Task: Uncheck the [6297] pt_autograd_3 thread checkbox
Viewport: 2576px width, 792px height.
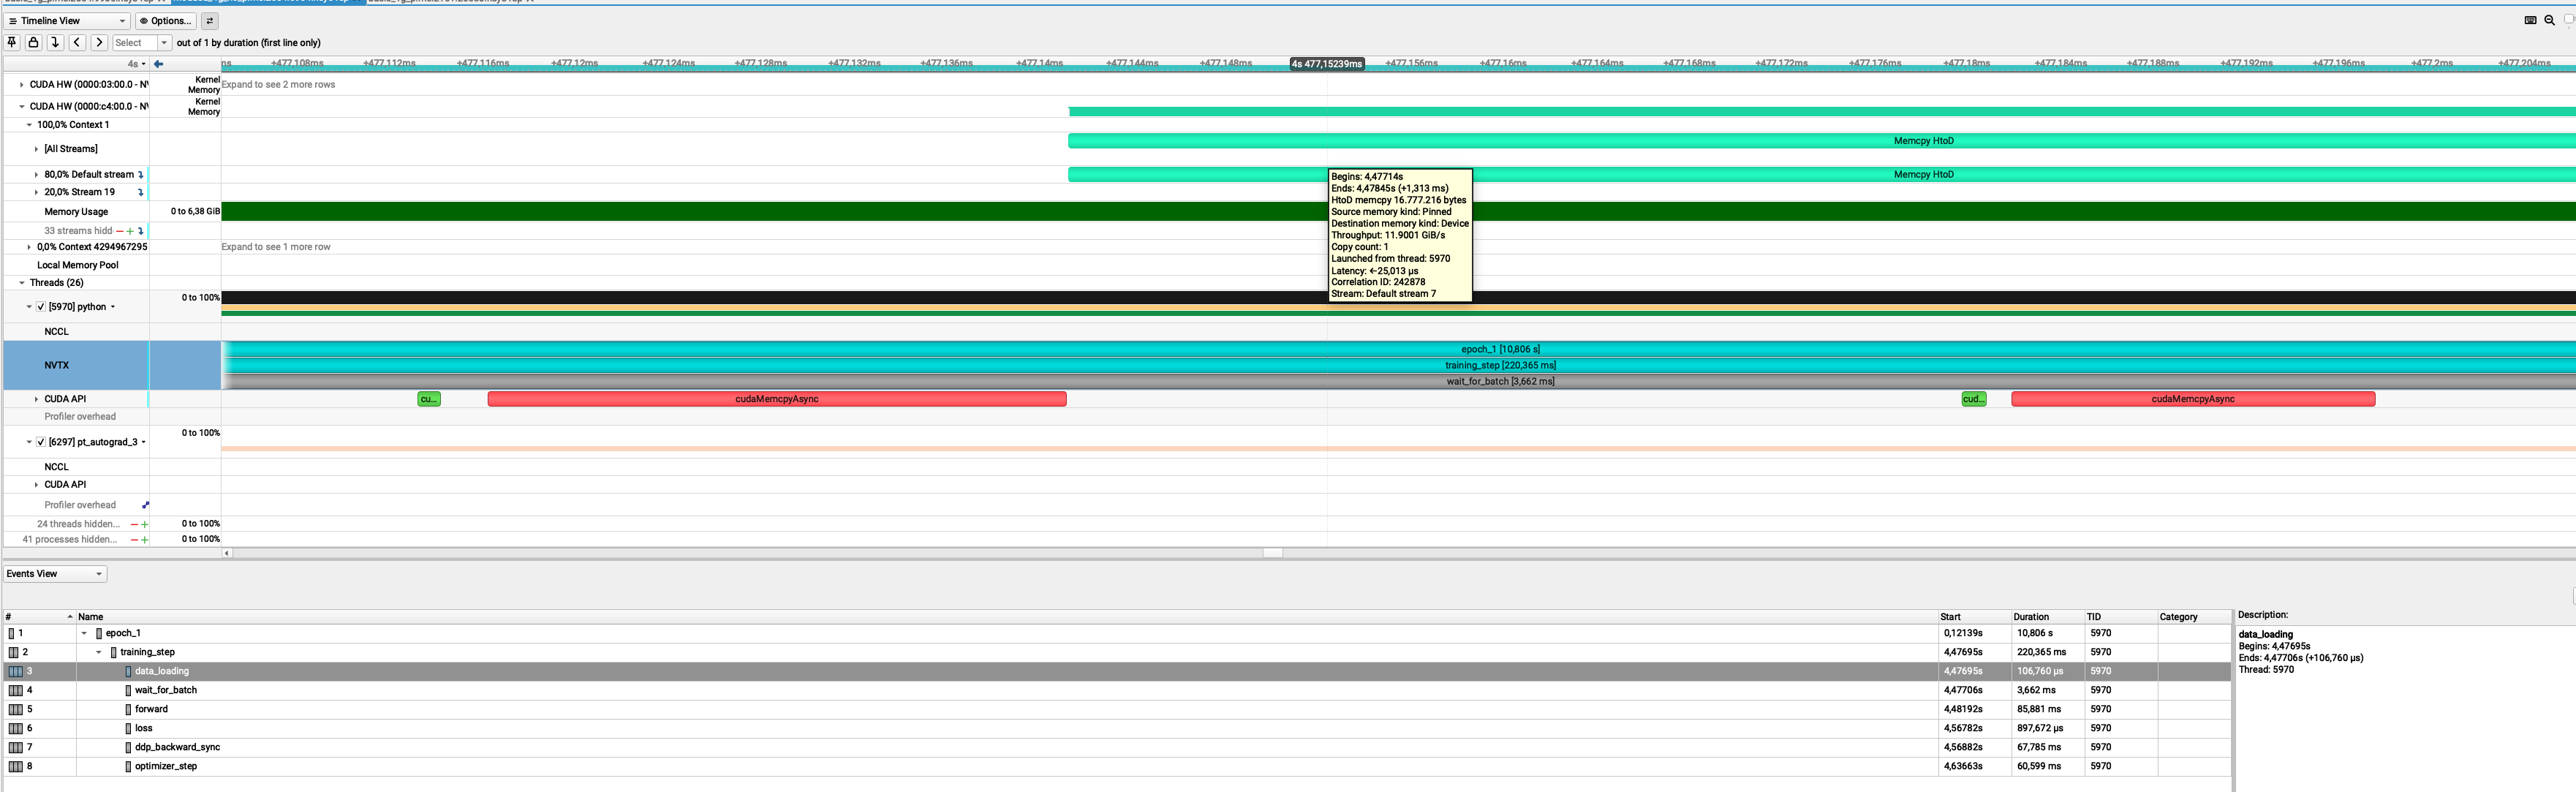Action: pos(41,442)
